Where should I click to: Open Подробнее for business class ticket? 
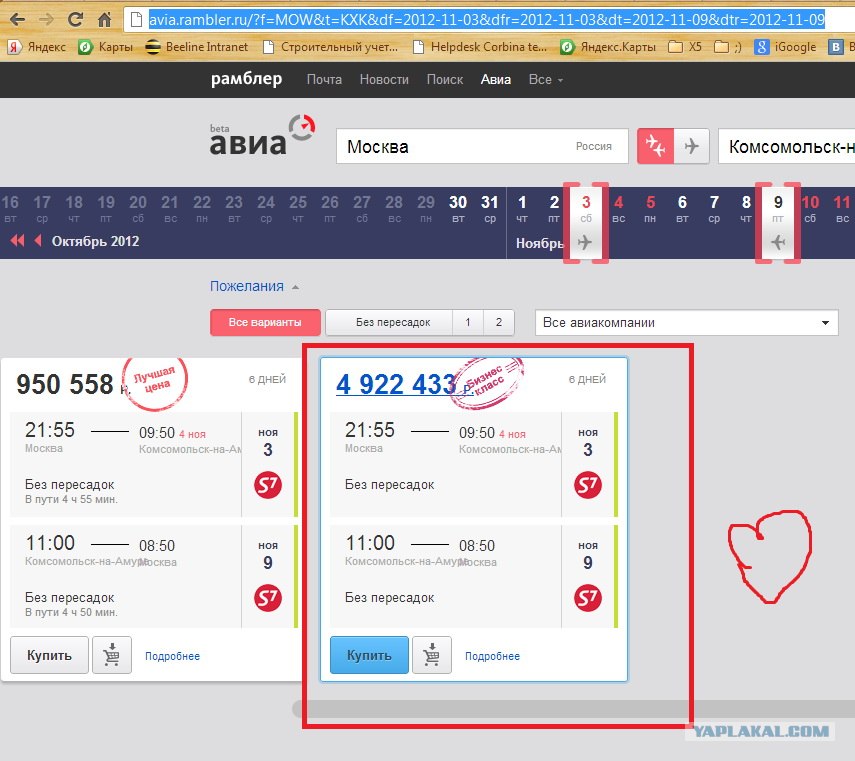coord(492,656)
